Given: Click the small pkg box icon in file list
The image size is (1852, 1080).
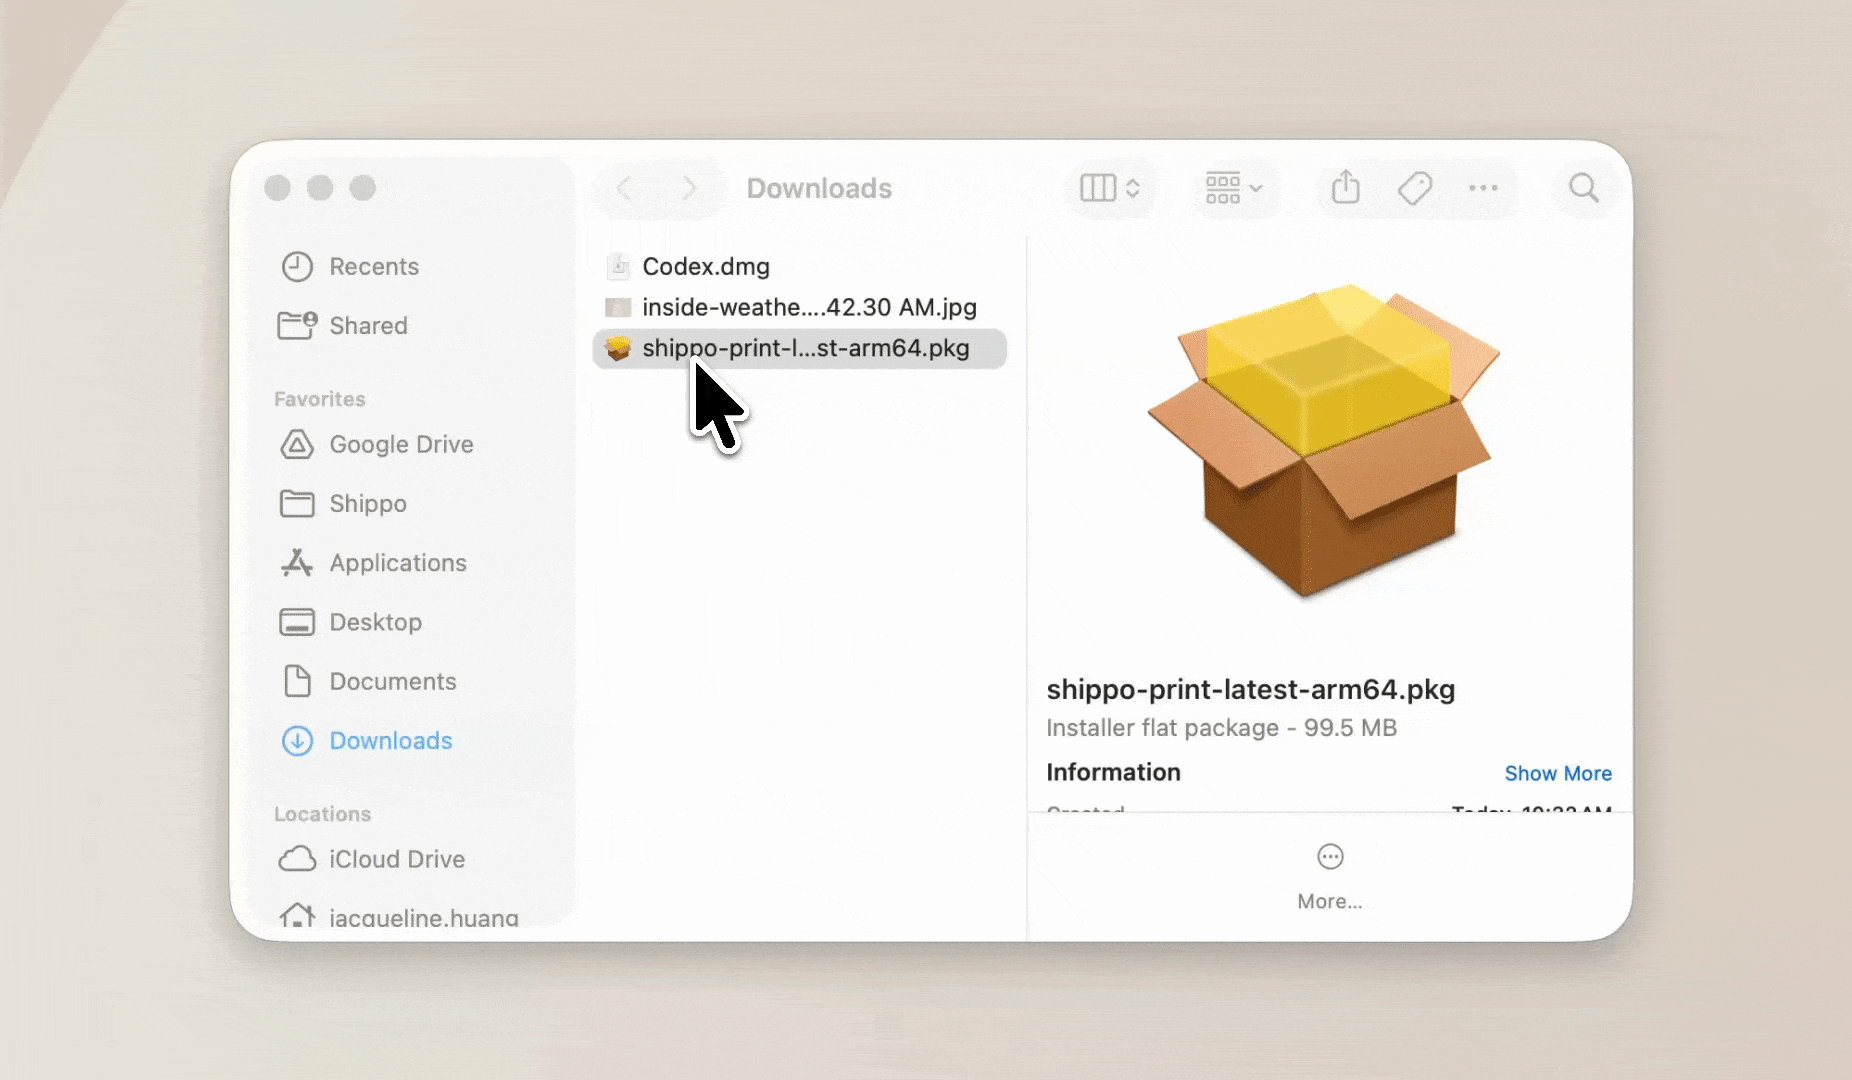Looking at the screenshot, I should pyautogui.click(x=618, y=348).
